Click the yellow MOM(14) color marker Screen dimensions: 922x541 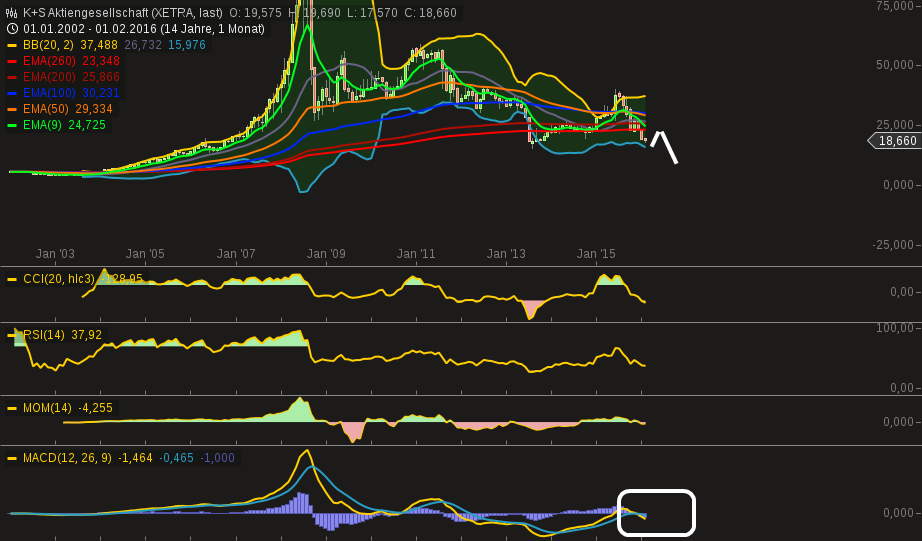12,408
